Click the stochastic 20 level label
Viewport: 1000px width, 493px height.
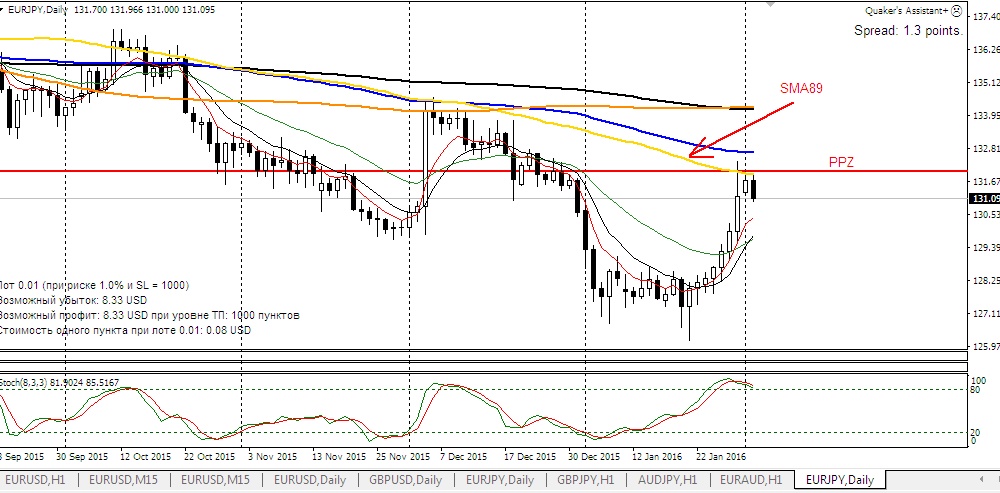975,432
